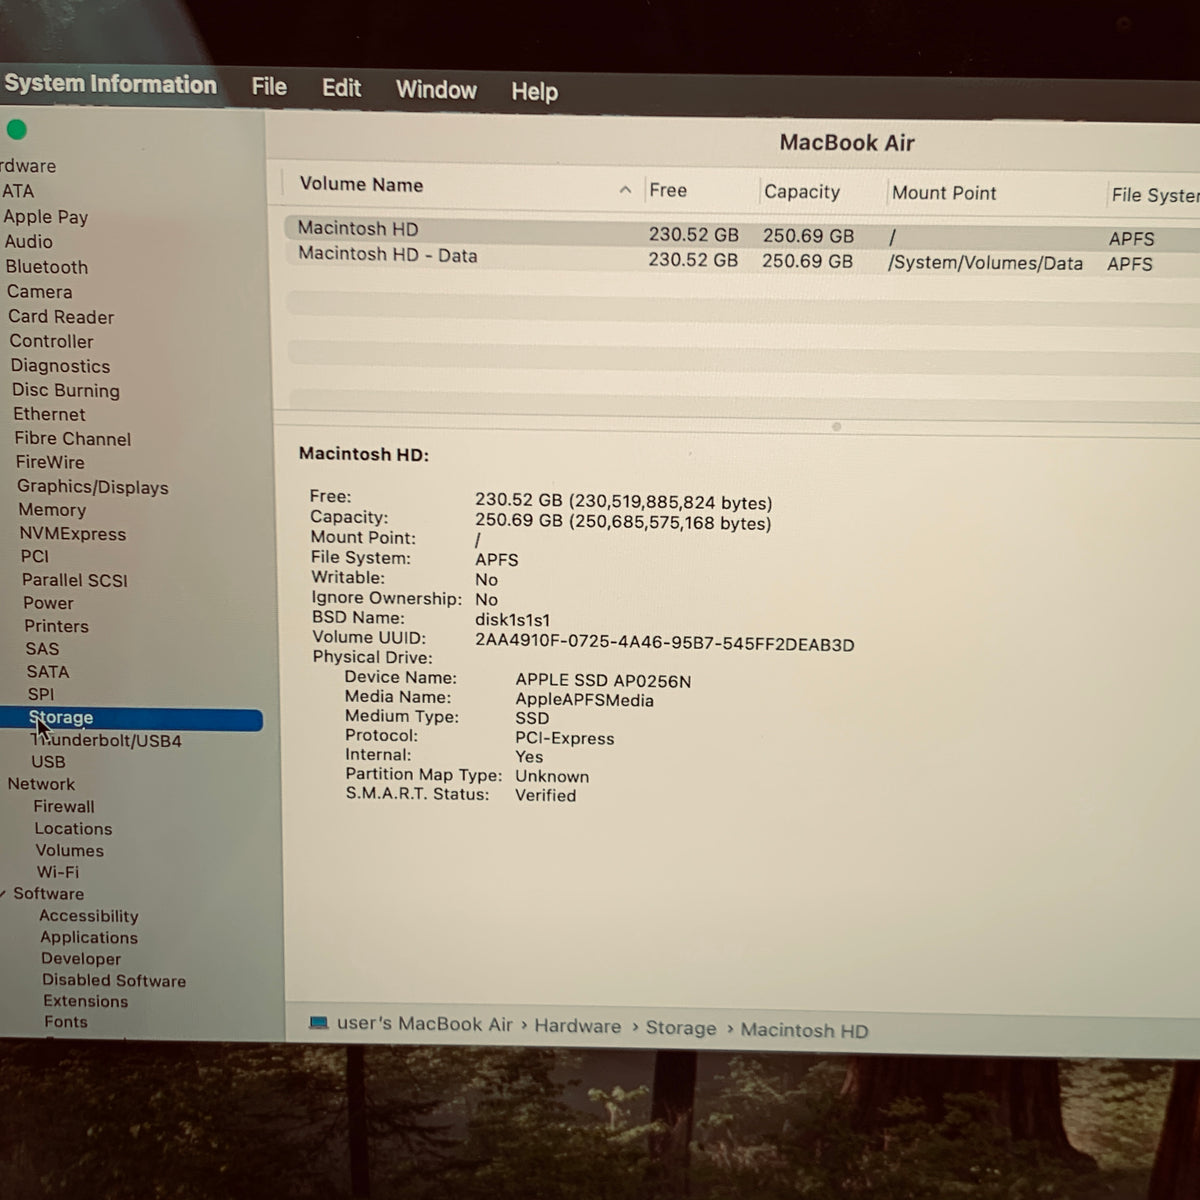Screen dimensions: 1200x1200
Task: Click Hardware in the path bar
Action: pyautogui.click(x=577, y=1026)
